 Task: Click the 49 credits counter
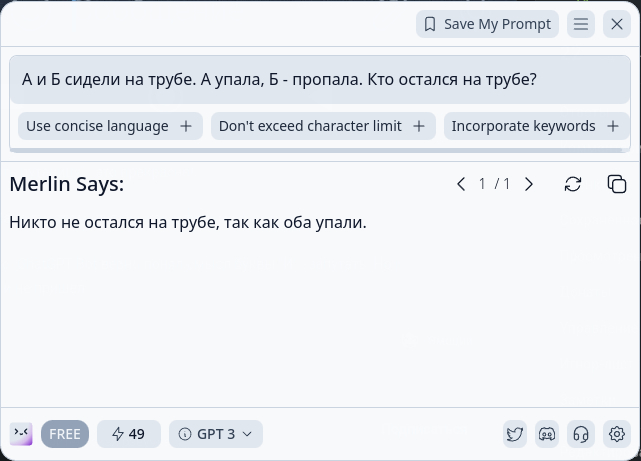[129, 434]
